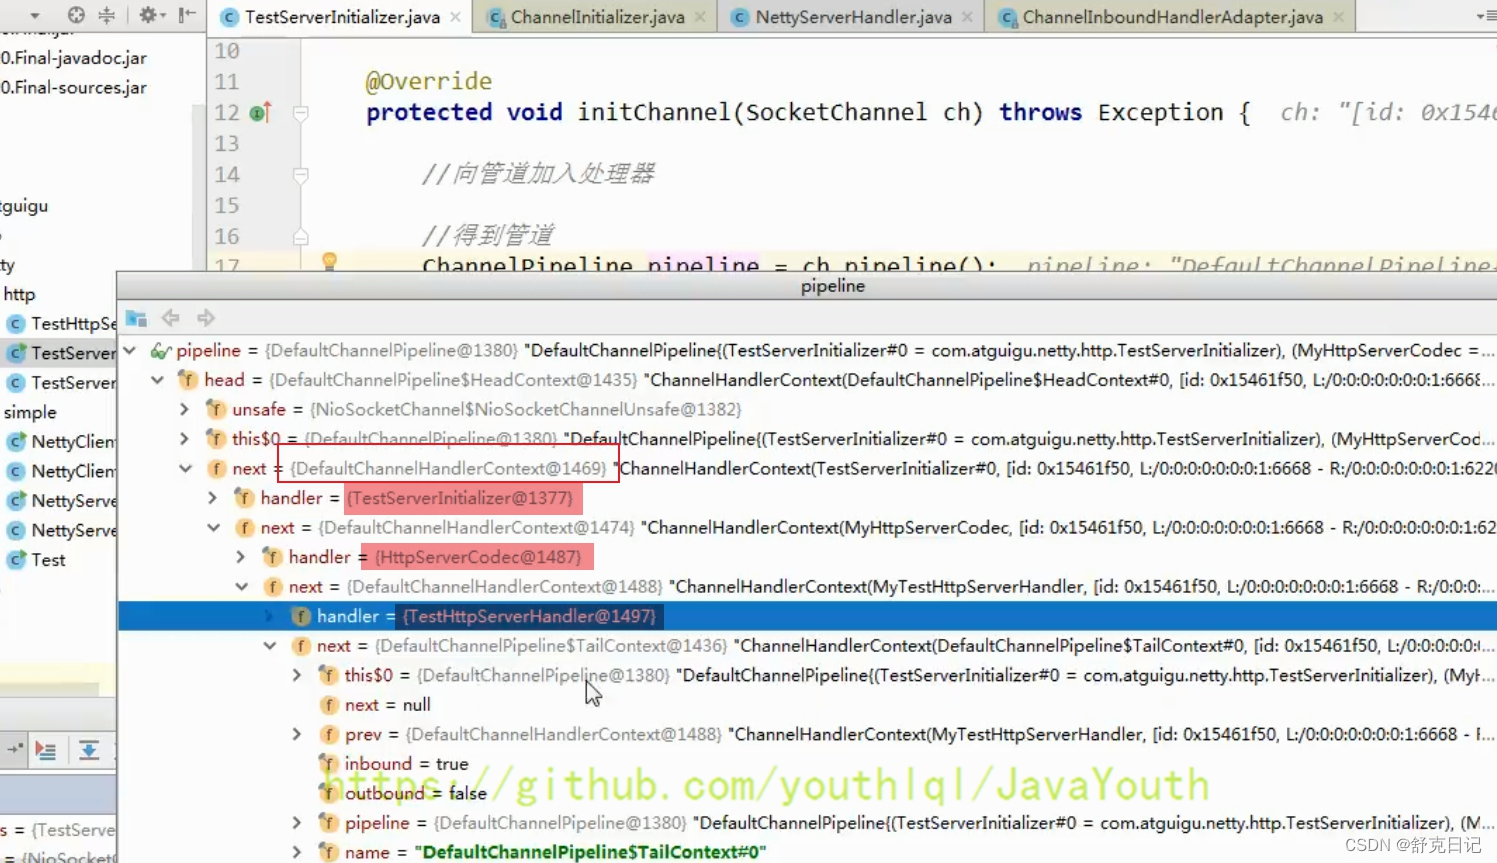Viewport: 1497px width, 863px height.
Task: Expand the name field node
Action: click(x=297, y=852)
